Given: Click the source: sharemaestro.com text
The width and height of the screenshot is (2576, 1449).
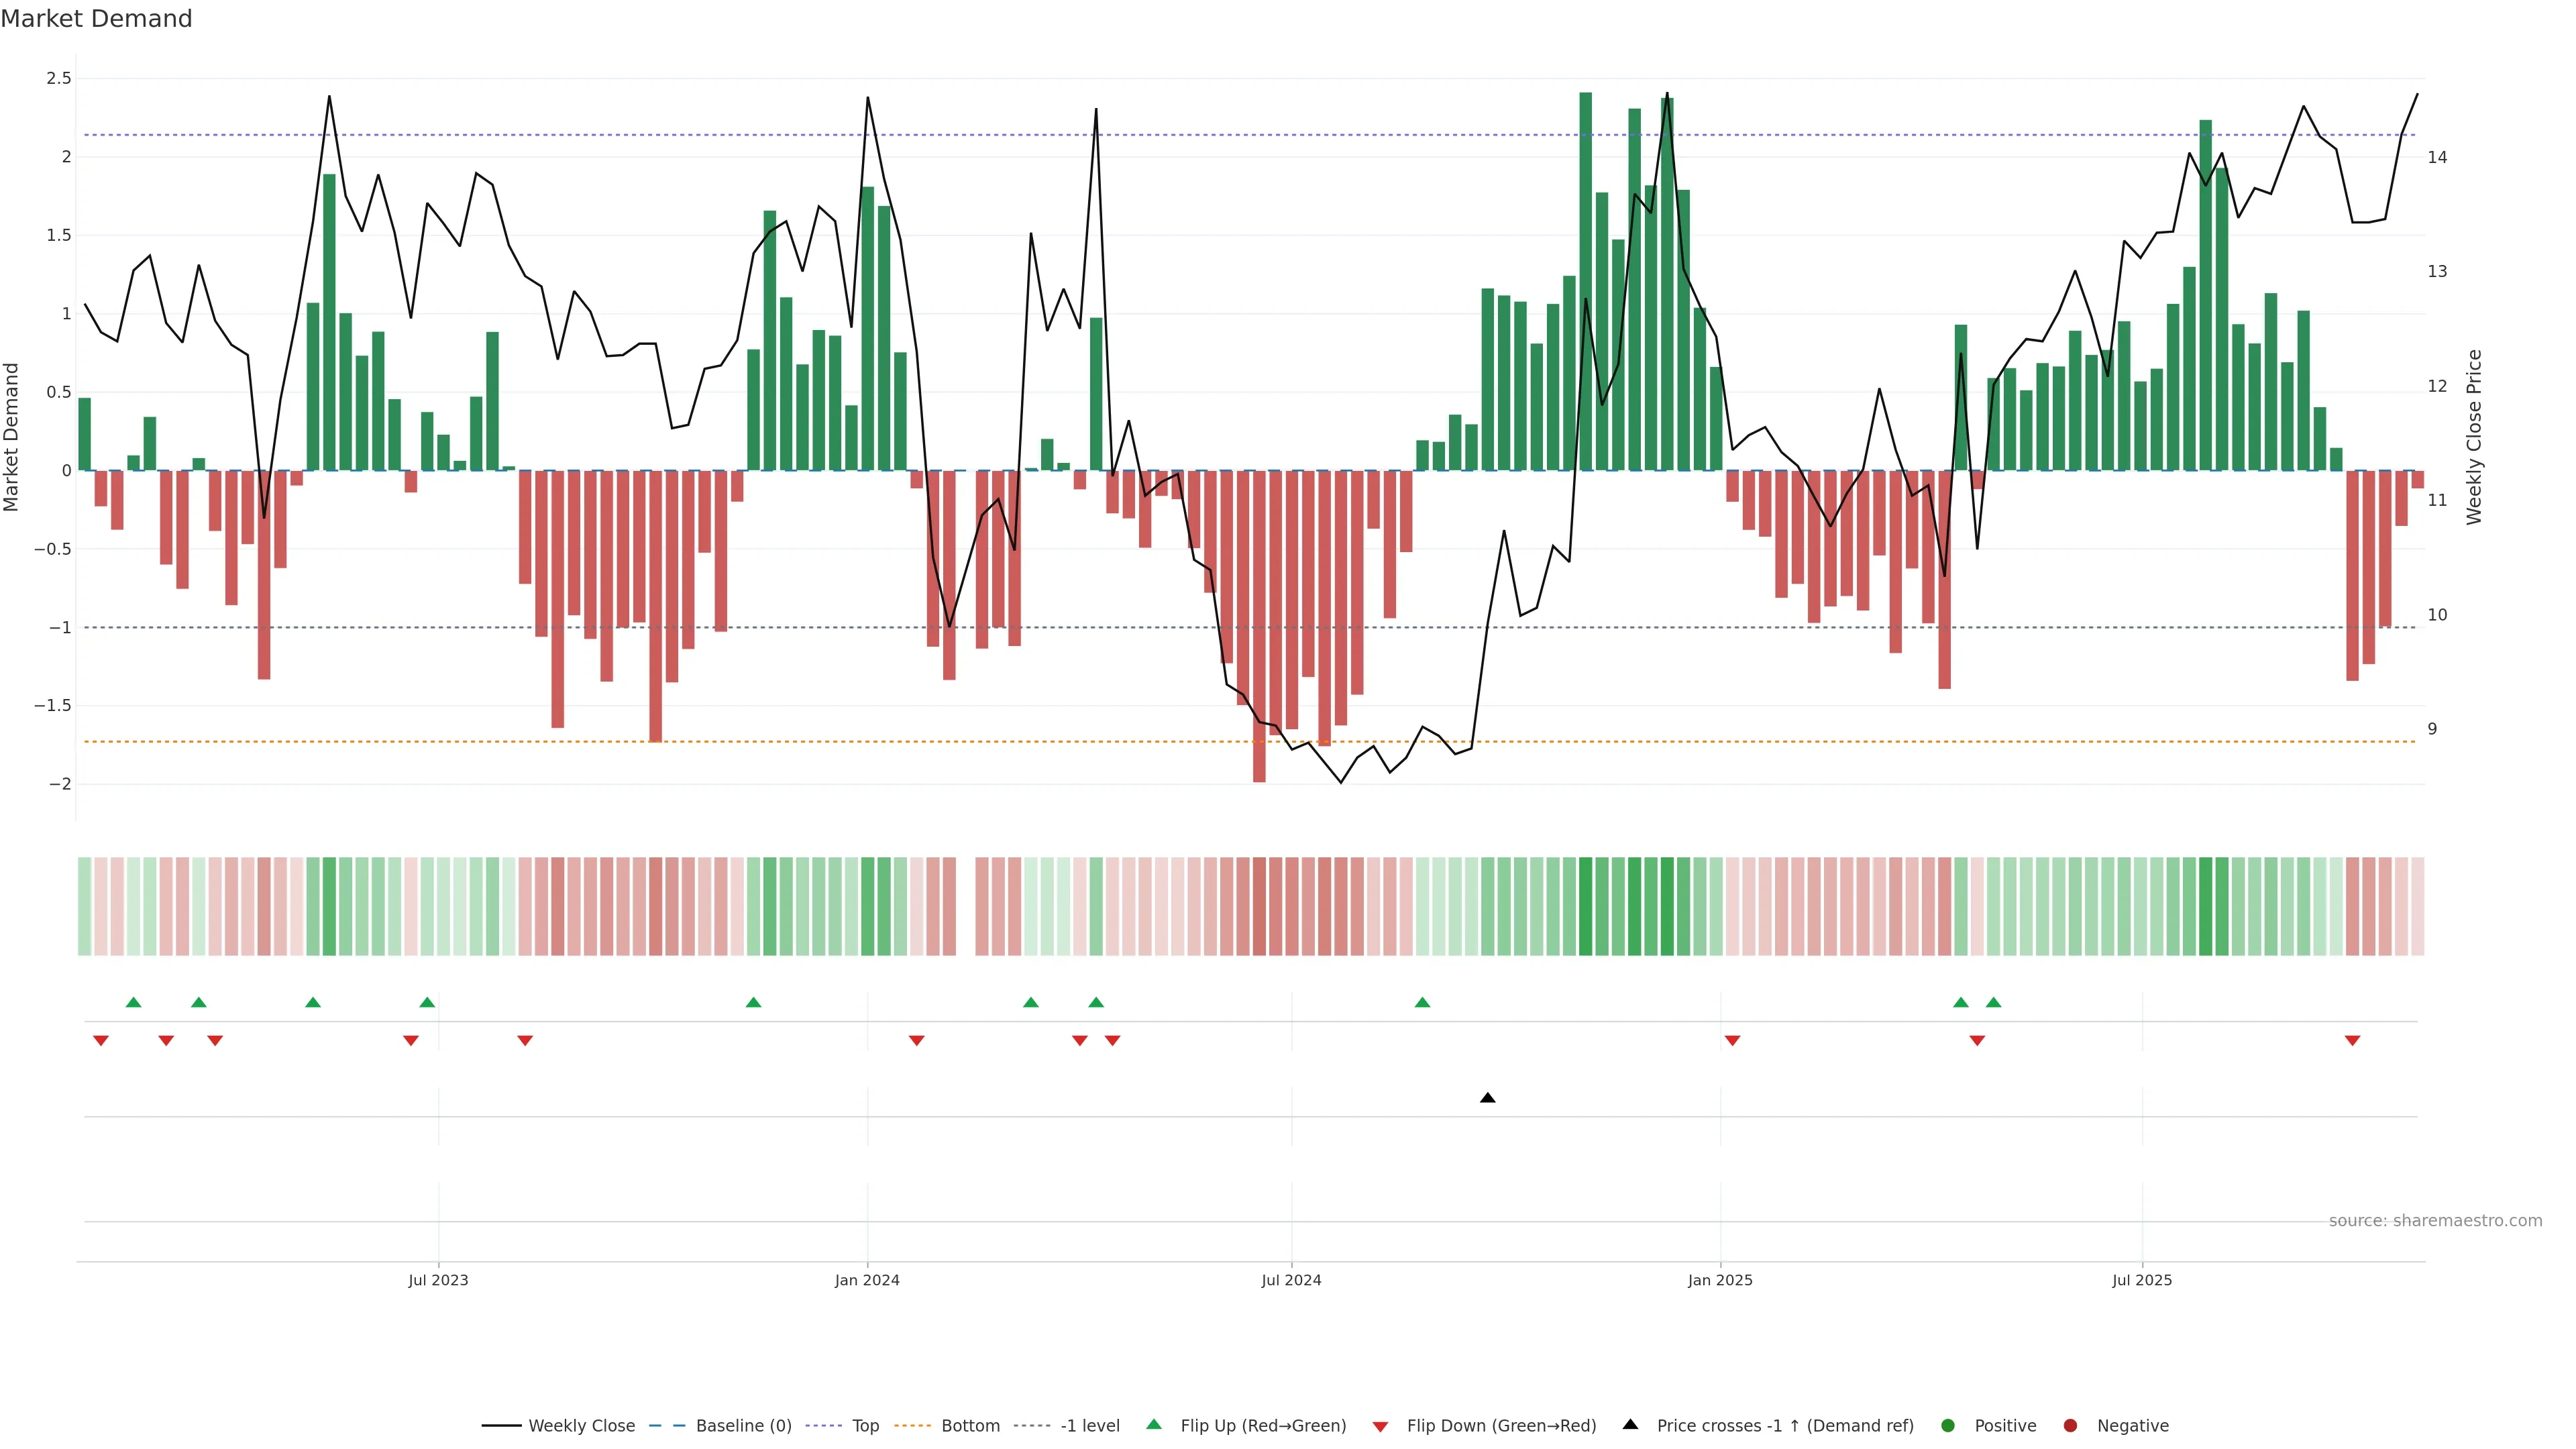Looking at the screenshot, I should point(2435,1221).
